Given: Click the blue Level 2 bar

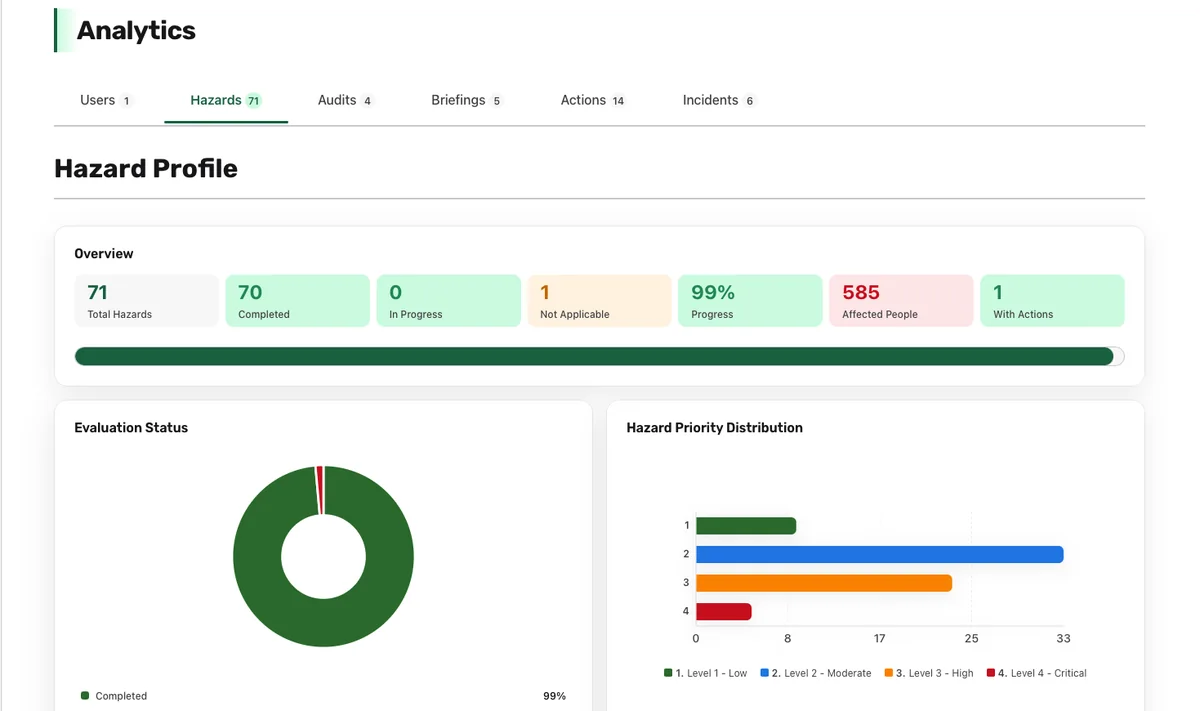Looking at the screenshot, I should 880,554.
